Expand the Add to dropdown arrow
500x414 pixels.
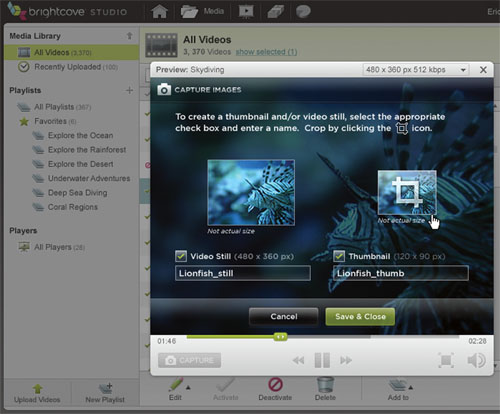(x=411, y=387)
